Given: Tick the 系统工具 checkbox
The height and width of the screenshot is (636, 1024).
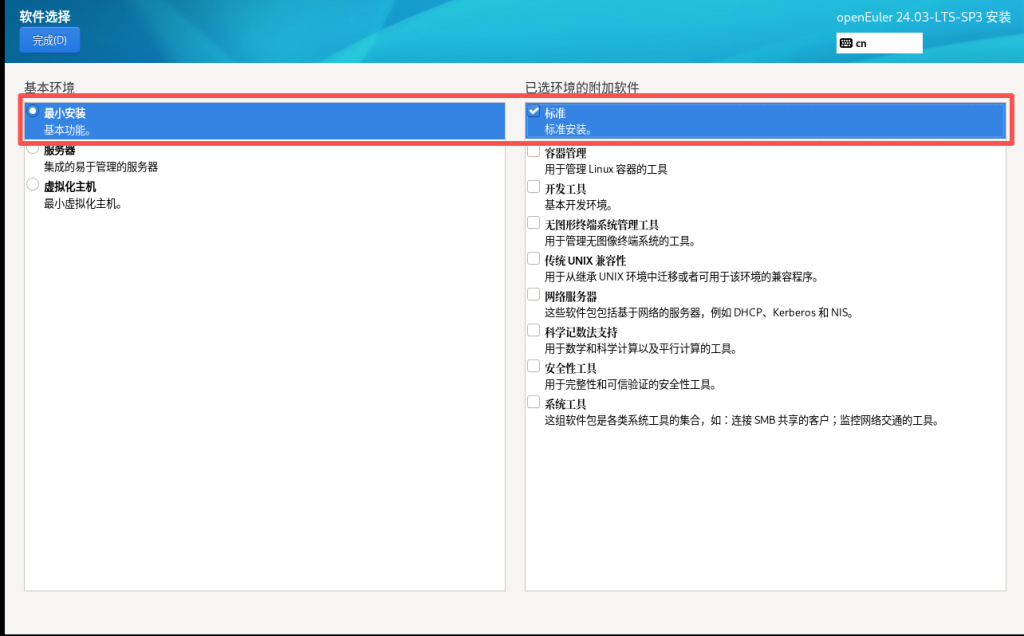Looking at the screenshot, I should [534, 403].
